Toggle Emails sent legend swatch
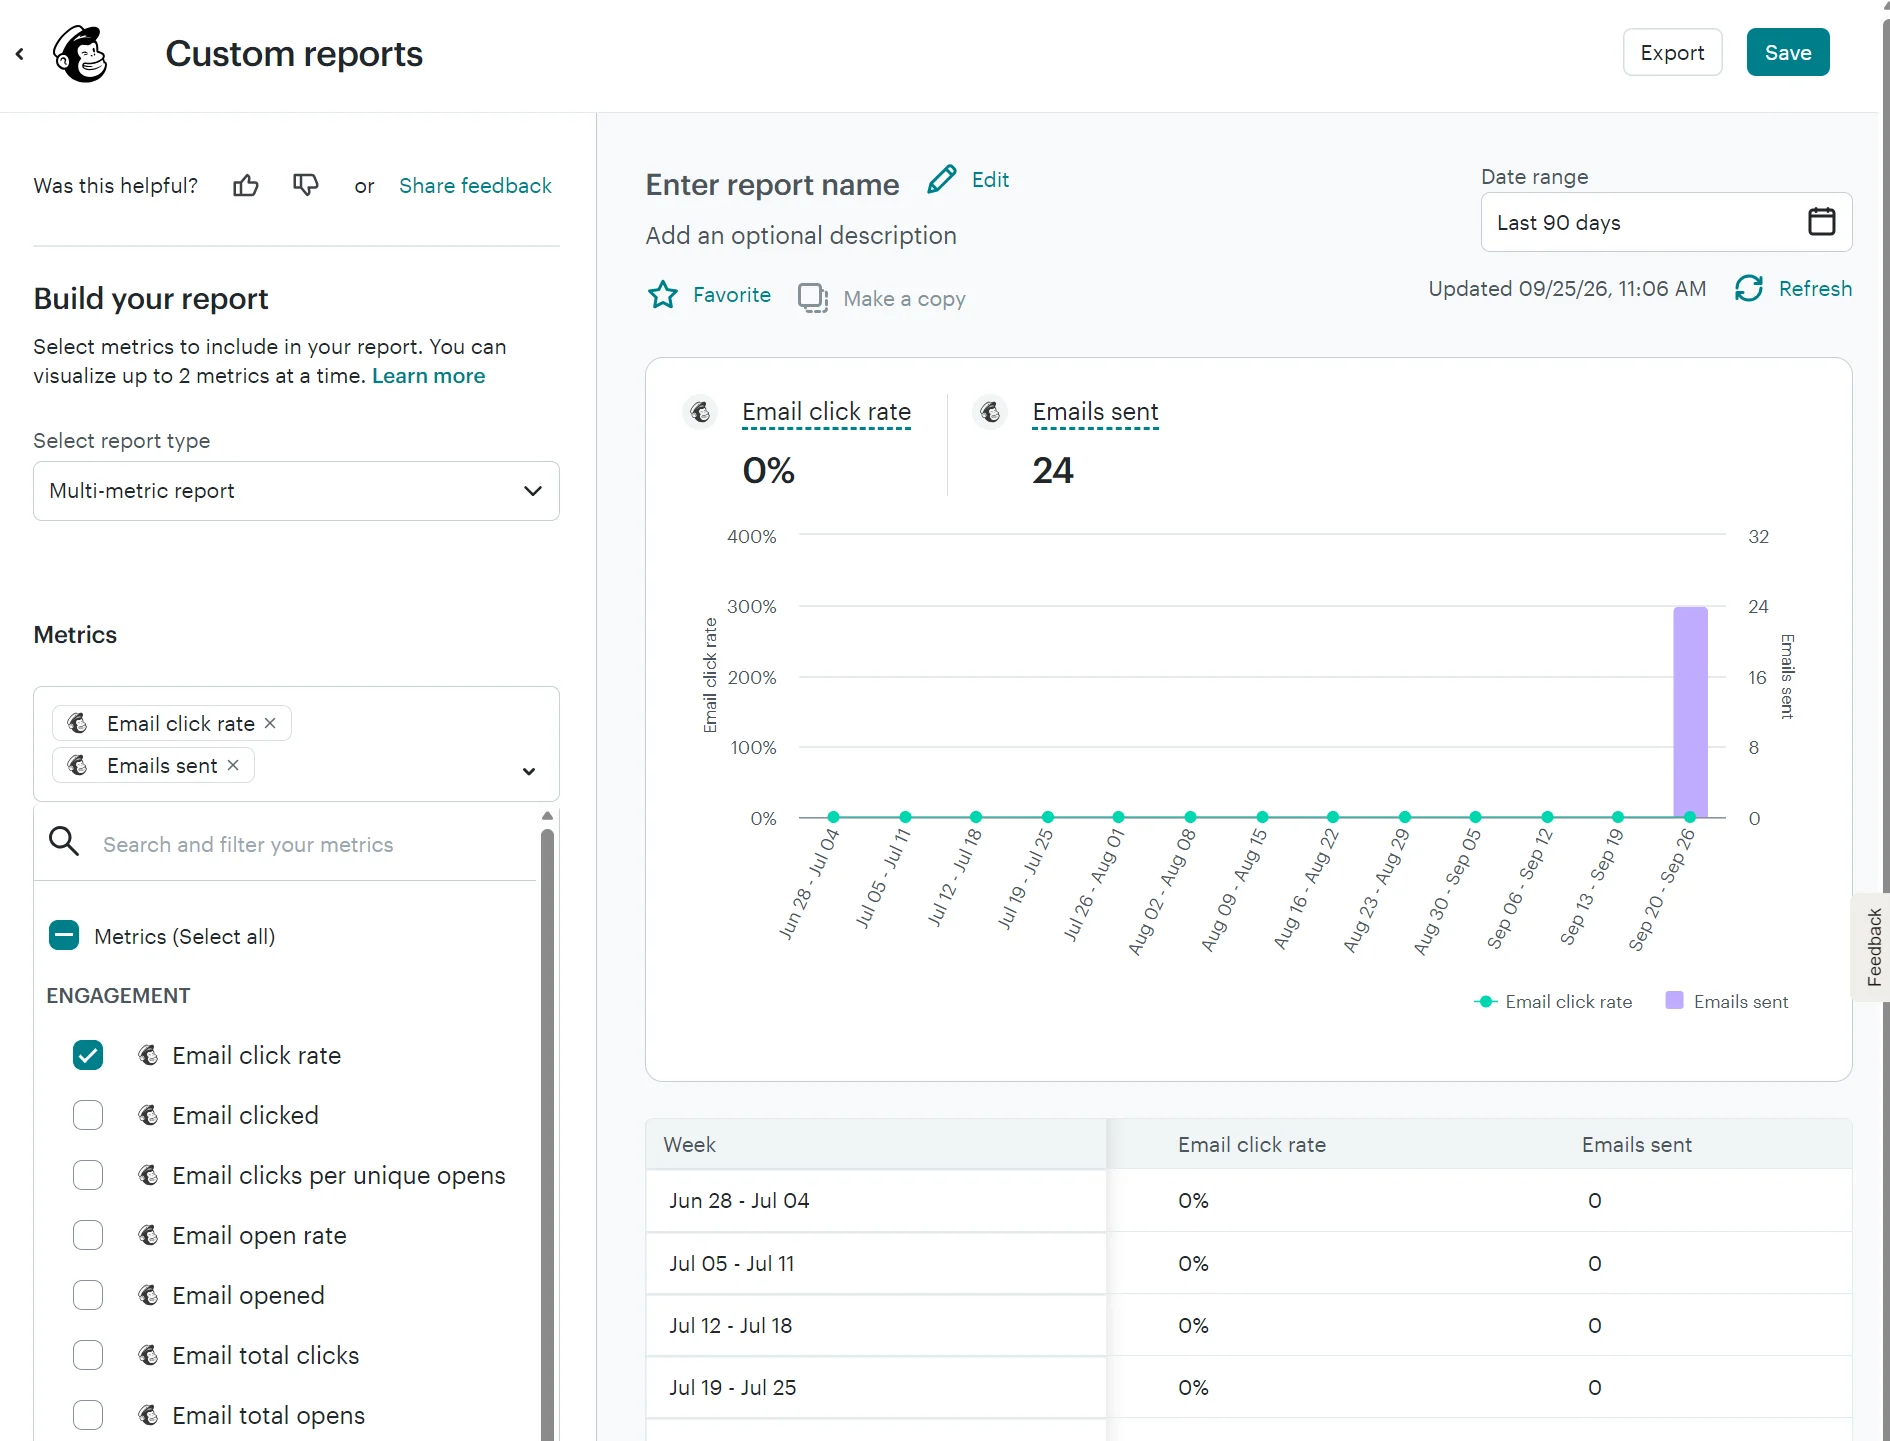The height and width of the screenshot is (1441, 1890). tap(1674, 1001)
